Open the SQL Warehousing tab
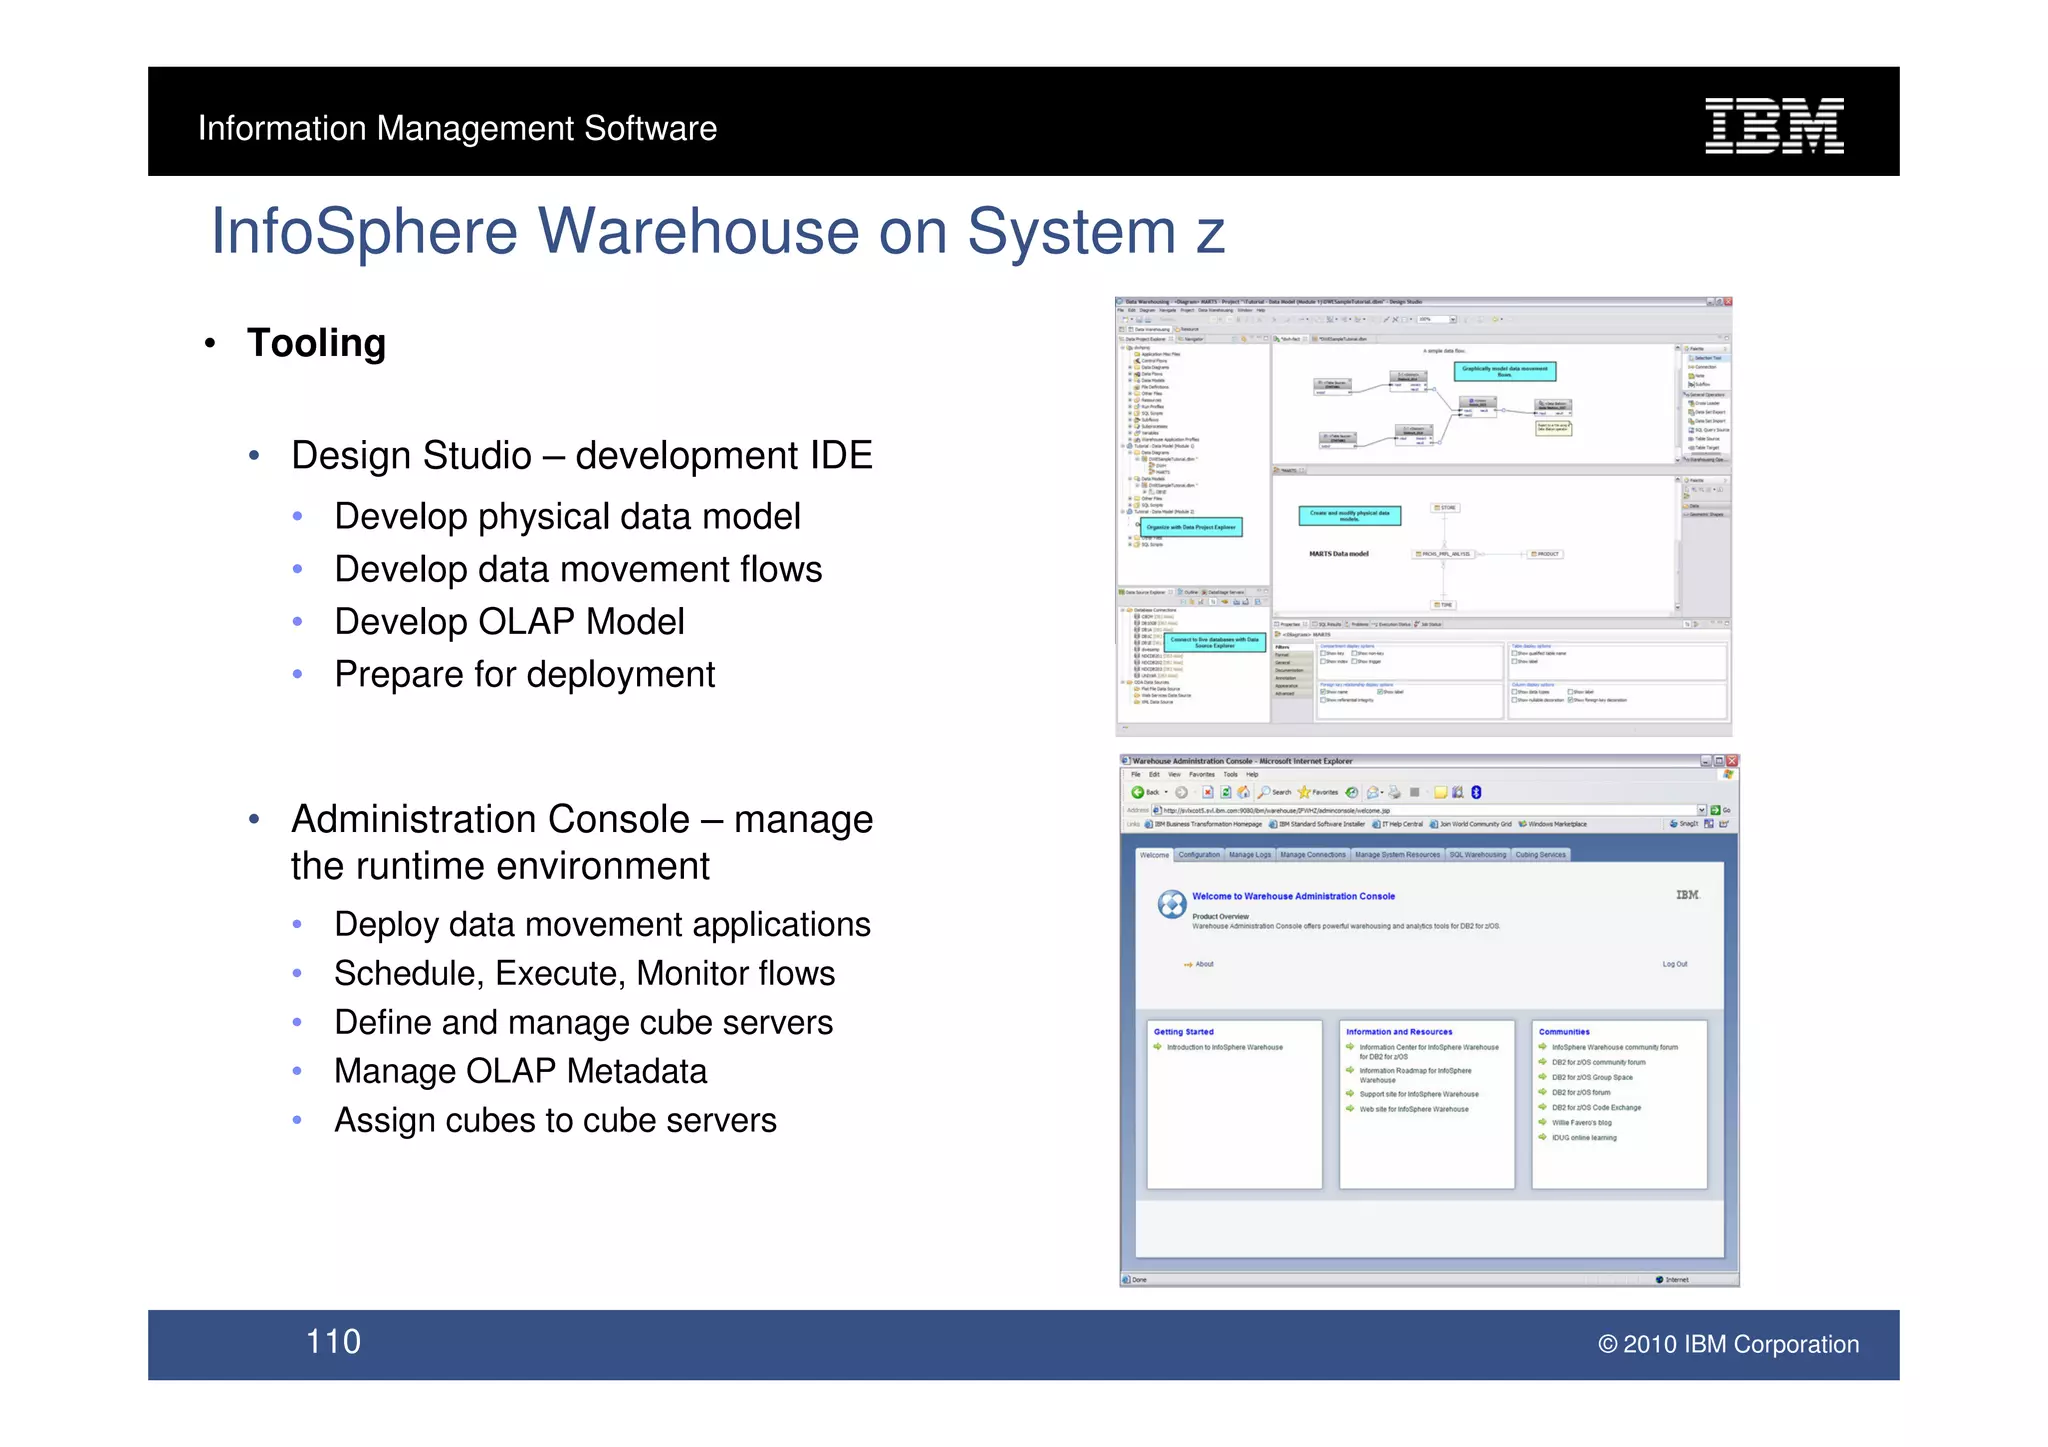Viewport: 2048px width, 1447px height. click(x=1478, y=855)
